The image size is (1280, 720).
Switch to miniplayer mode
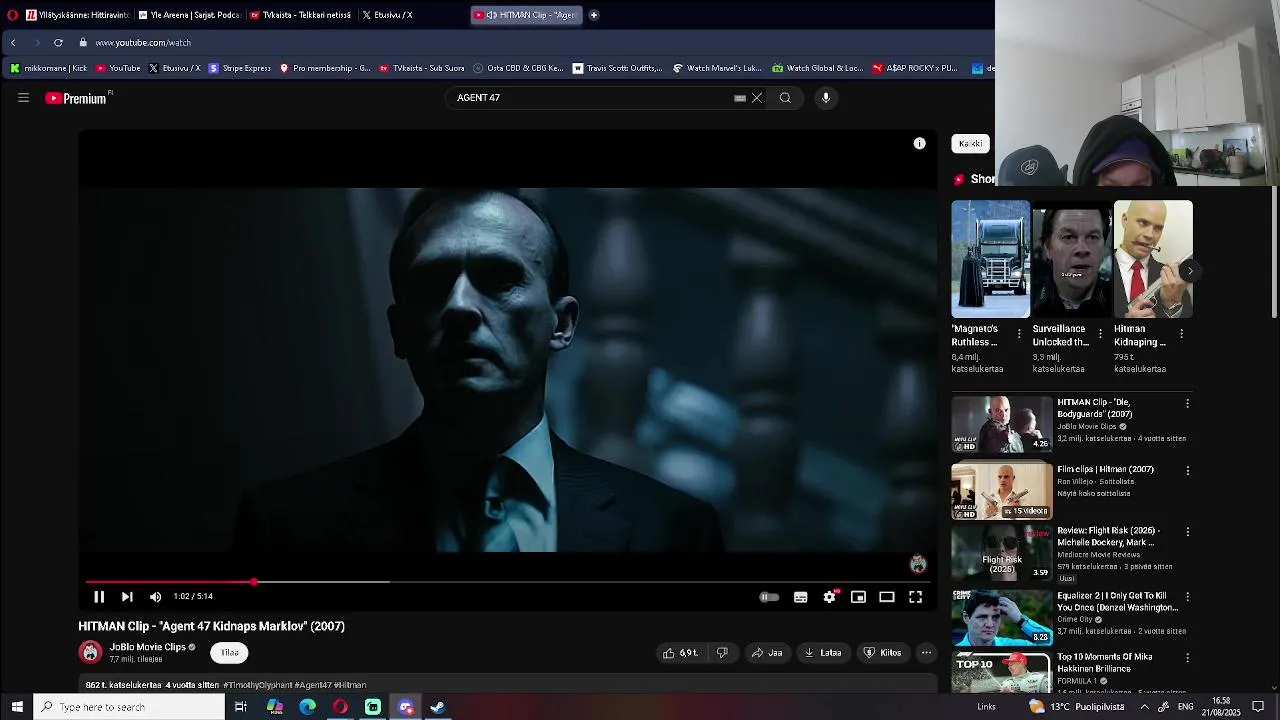click(x=858, y=597)
